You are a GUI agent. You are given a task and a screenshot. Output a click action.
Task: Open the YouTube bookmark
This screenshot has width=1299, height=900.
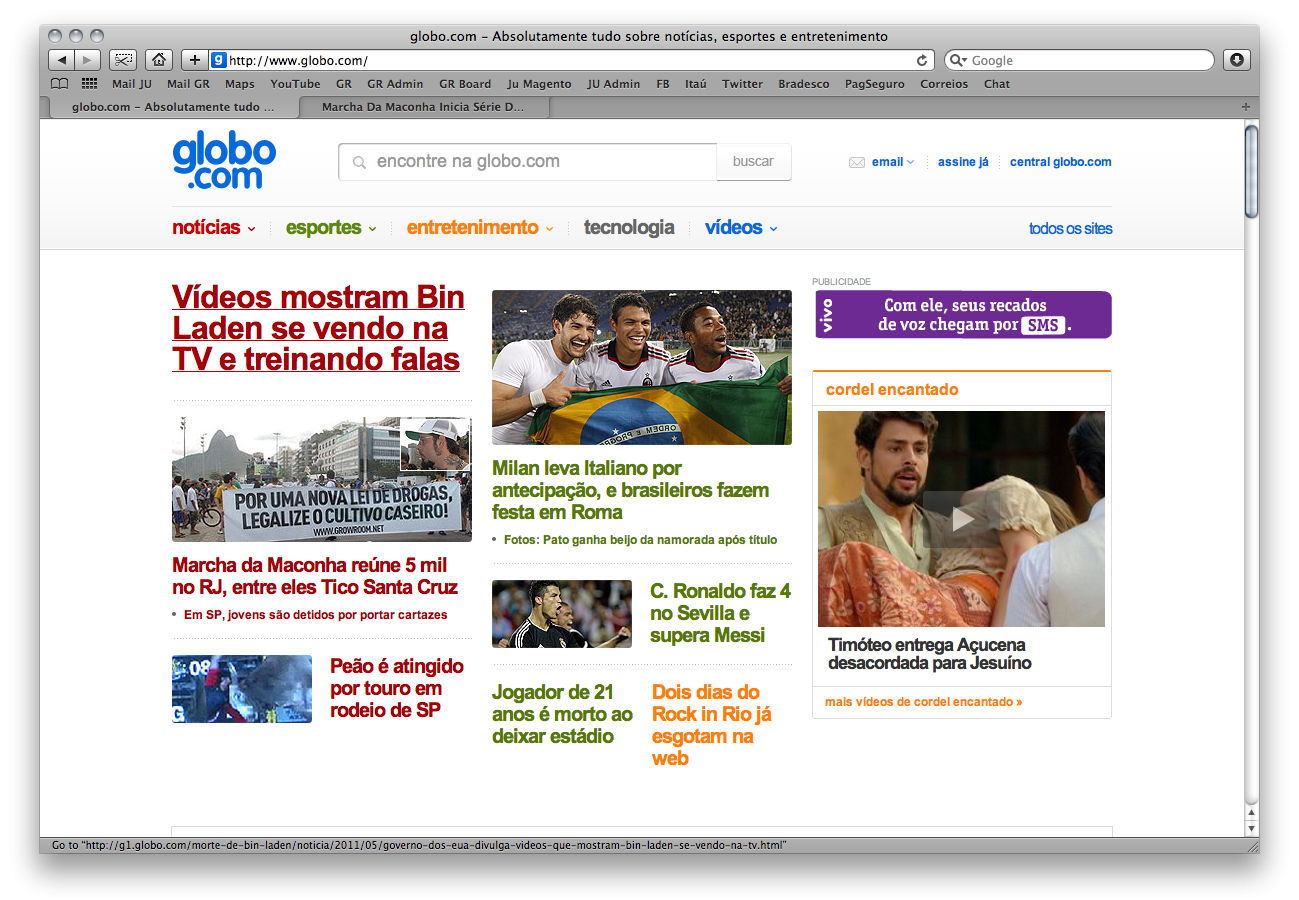click(x=295, y=84)
